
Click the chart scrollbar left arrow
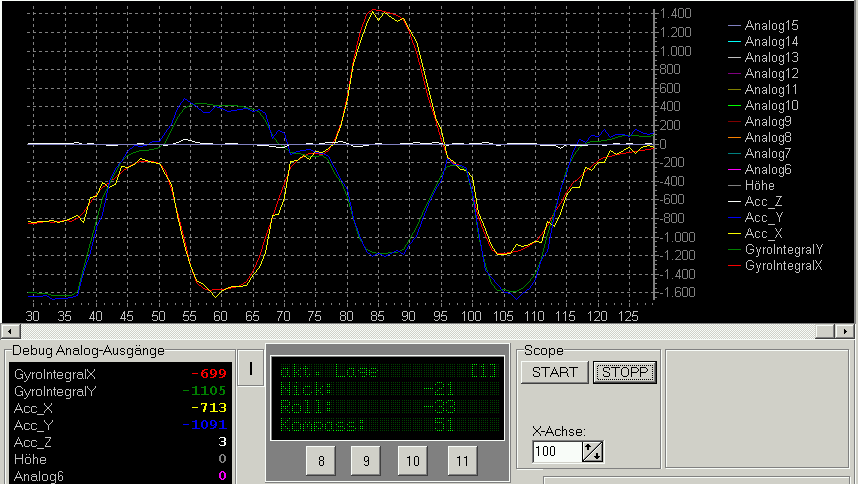pyautogui.click(x=7, y=330)
